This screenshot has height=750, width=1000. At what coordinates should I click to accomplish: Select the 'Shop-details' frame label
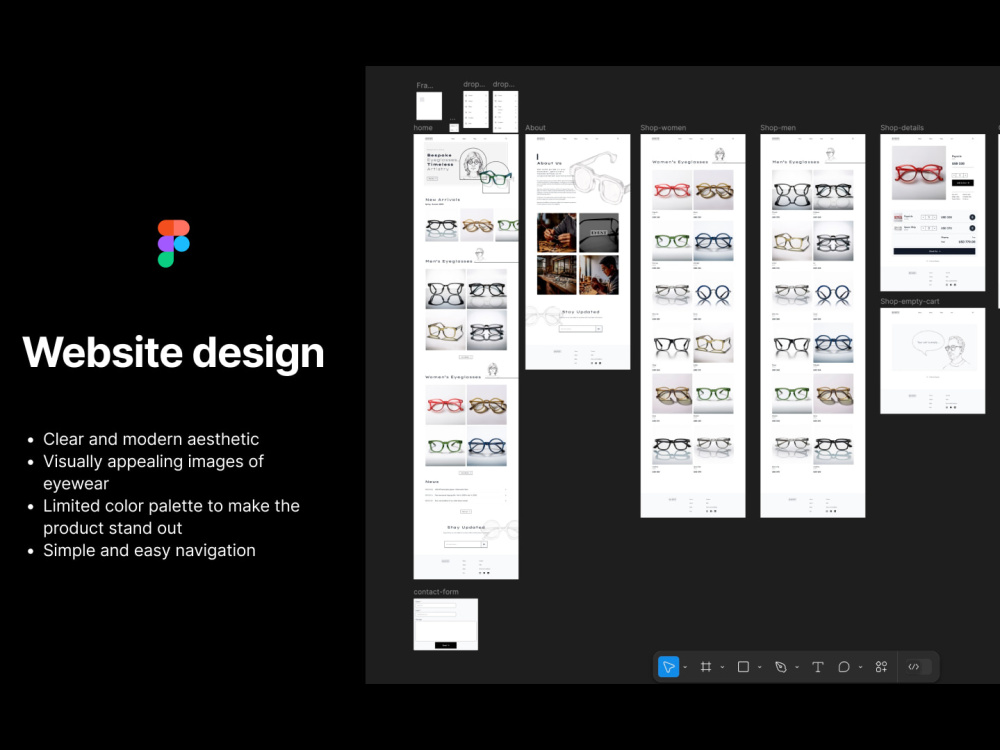point(902,128)
